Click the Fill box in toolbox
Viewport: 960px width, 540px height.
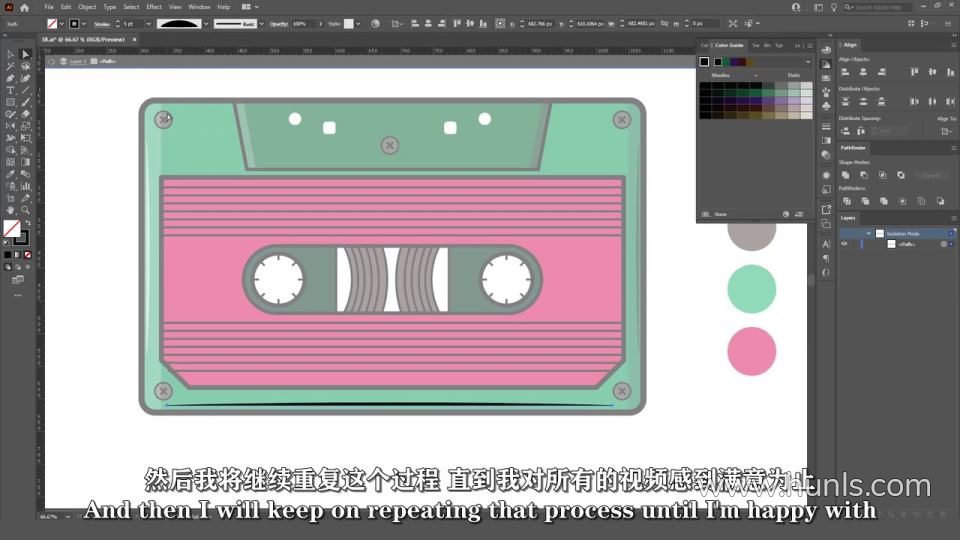pos(12,228)
